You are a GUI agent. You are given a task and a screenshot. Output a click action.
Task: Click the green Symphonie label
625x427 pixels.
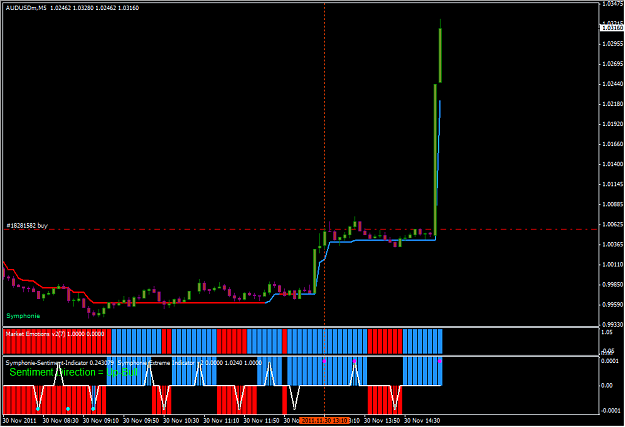(x=23, y=316)
